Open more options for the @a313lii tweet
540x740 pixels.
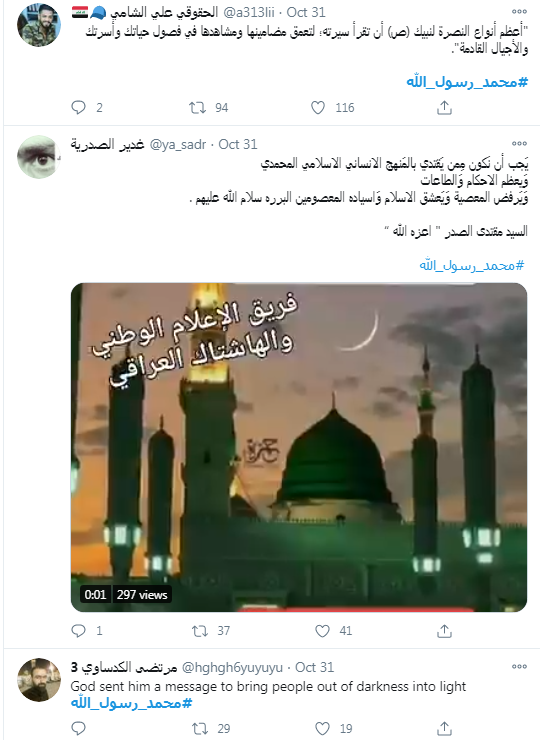pyautogui.click(x=519, y=11)
